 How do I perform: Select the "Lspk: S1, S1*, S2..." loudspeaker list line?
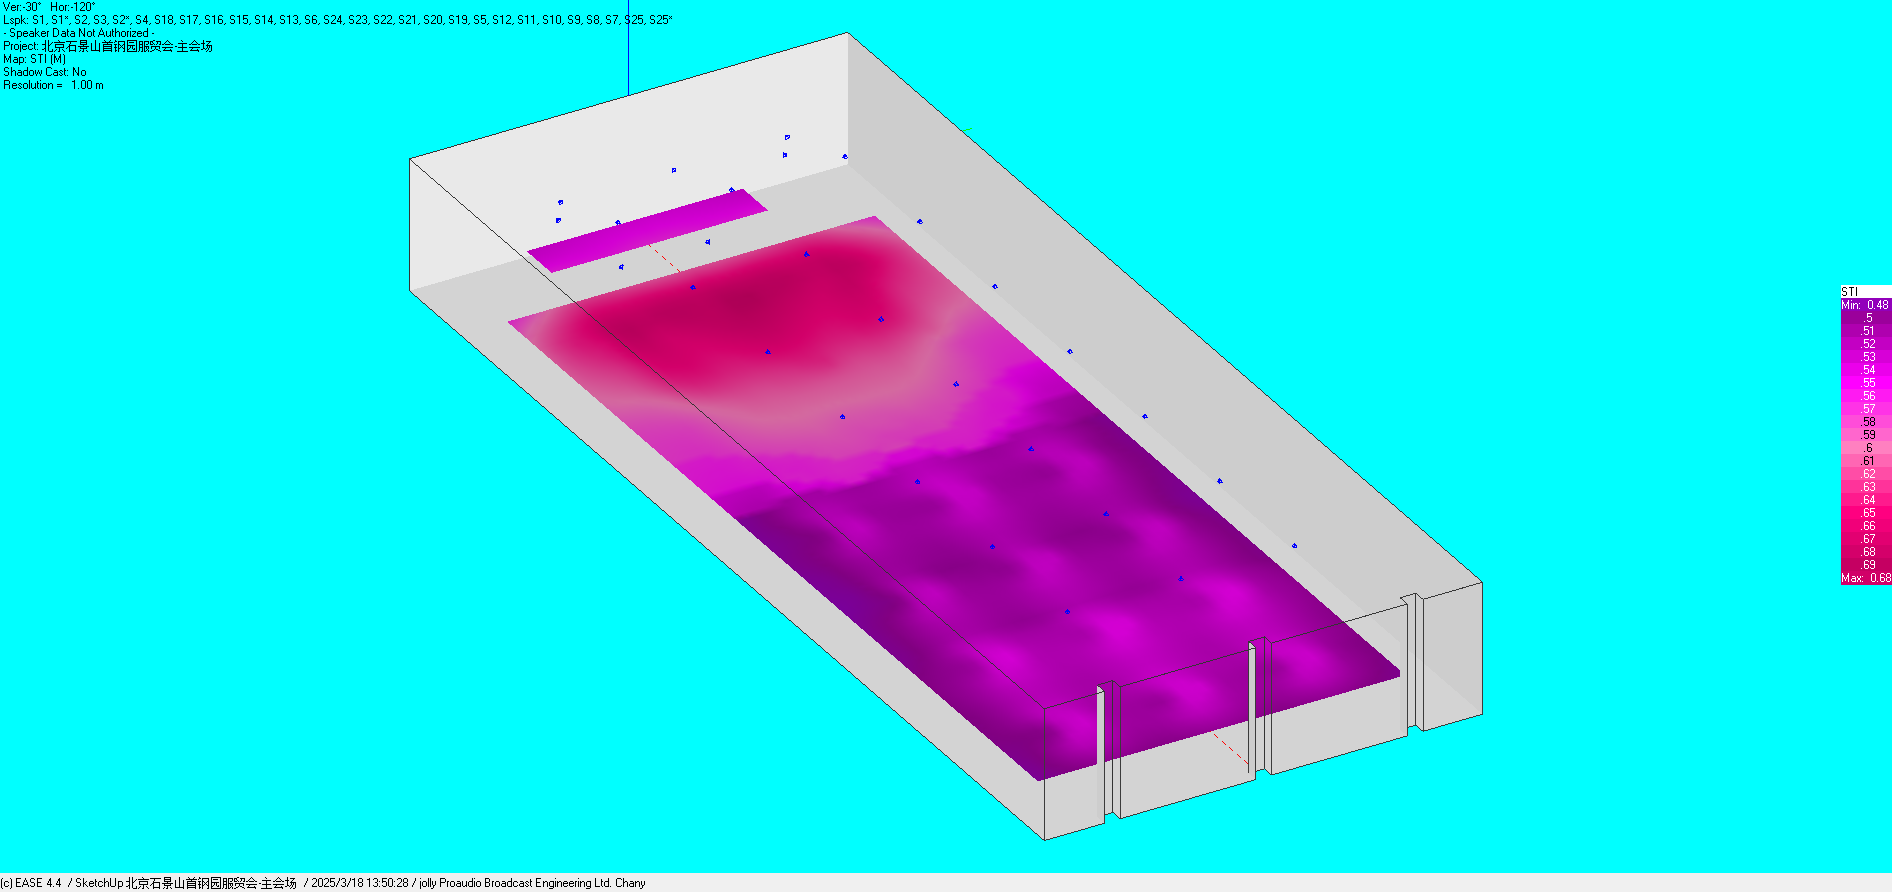point(338,20)
